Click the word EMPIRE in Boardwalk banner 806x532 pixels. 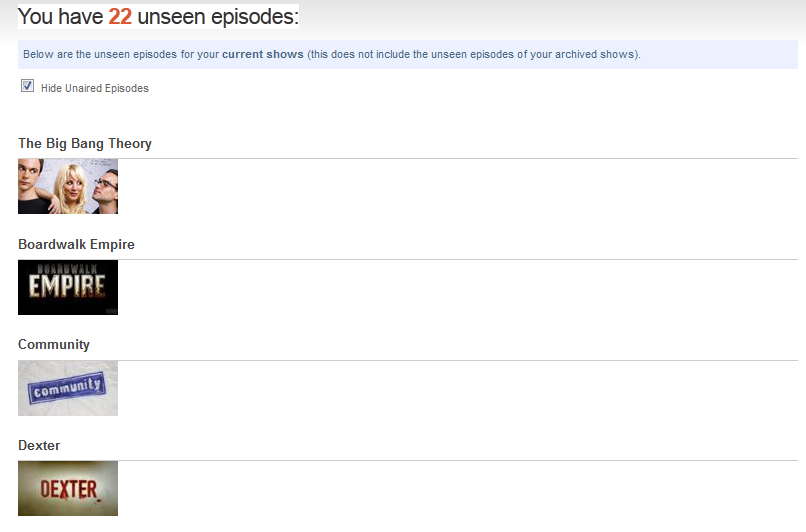67,286
